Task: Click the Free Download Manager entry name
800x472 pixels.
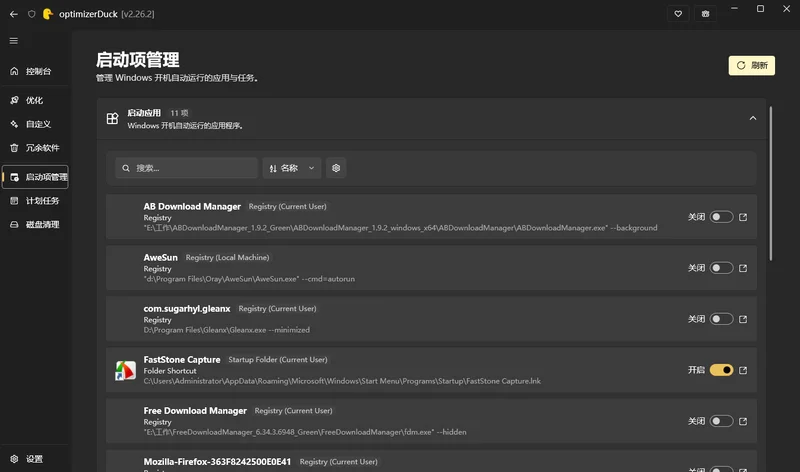Action: pyautogui.click(x=195, y=410)
